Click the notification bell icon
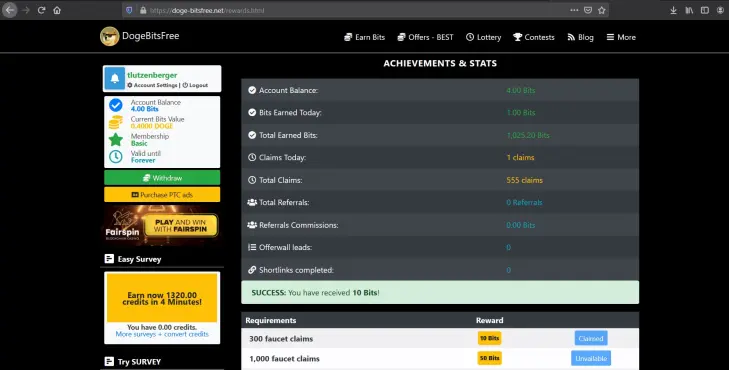The image size is (729, 370). pyautogui.click(x=115, y=79)
